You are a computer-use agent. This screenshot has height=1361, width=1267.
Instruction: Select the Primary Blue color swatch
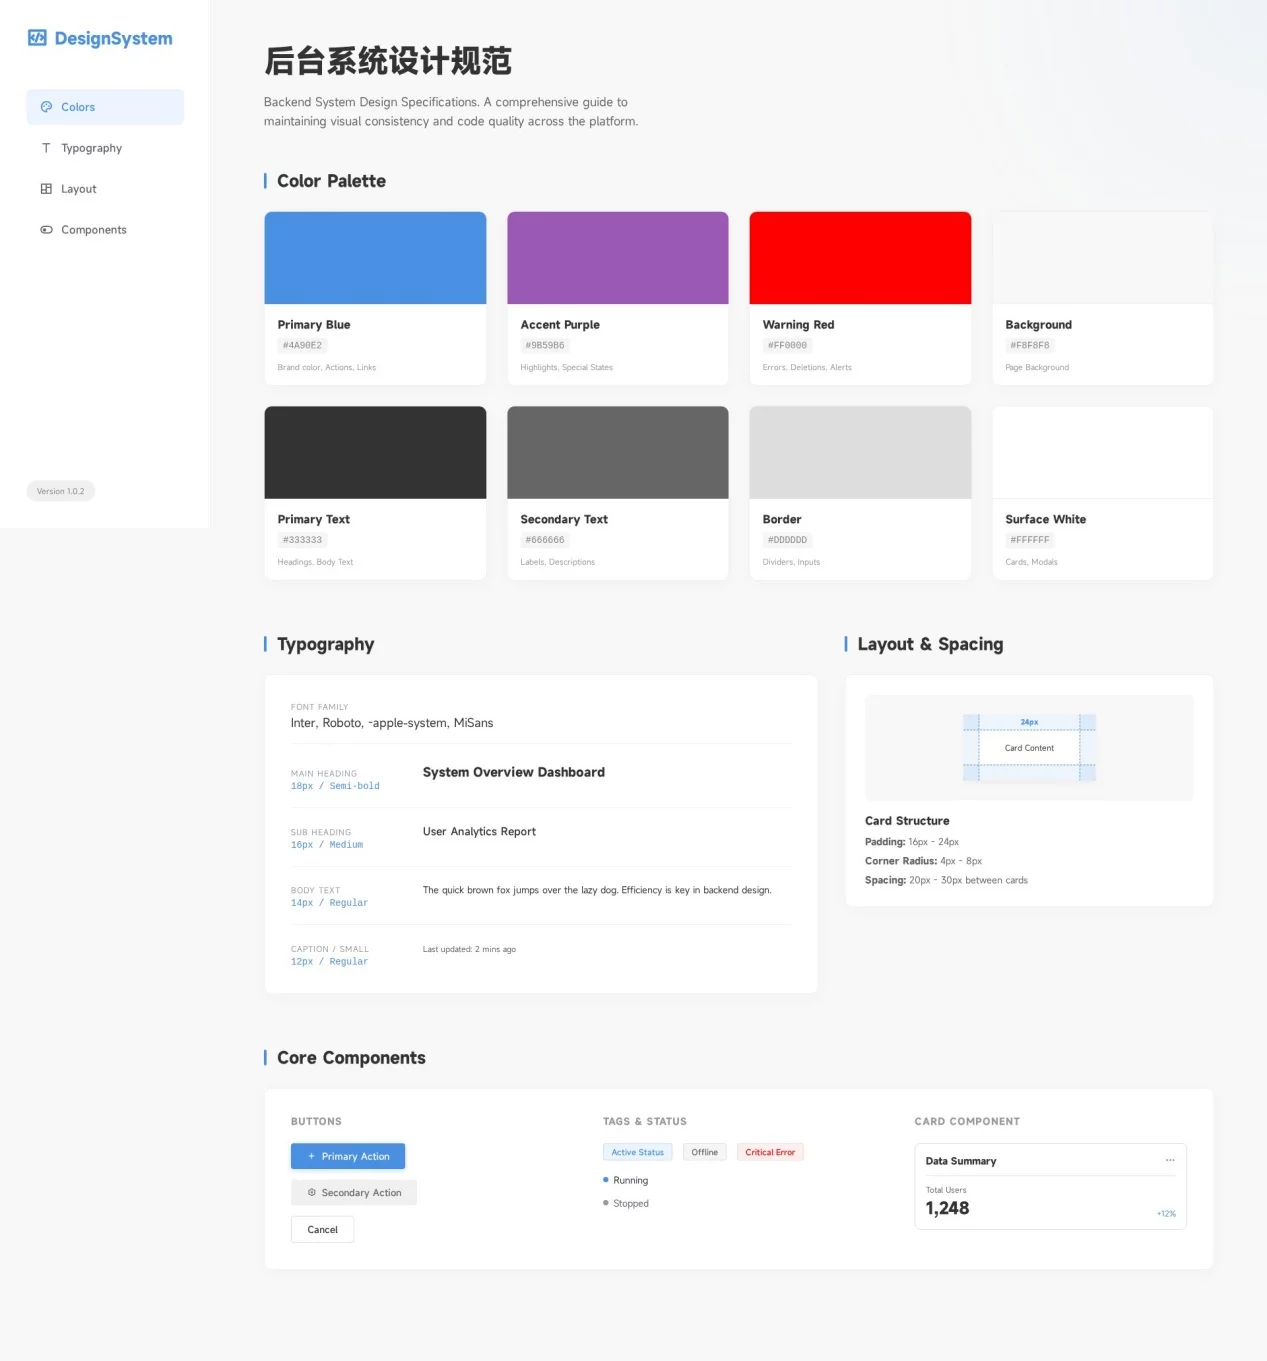(x=375, y=258)
